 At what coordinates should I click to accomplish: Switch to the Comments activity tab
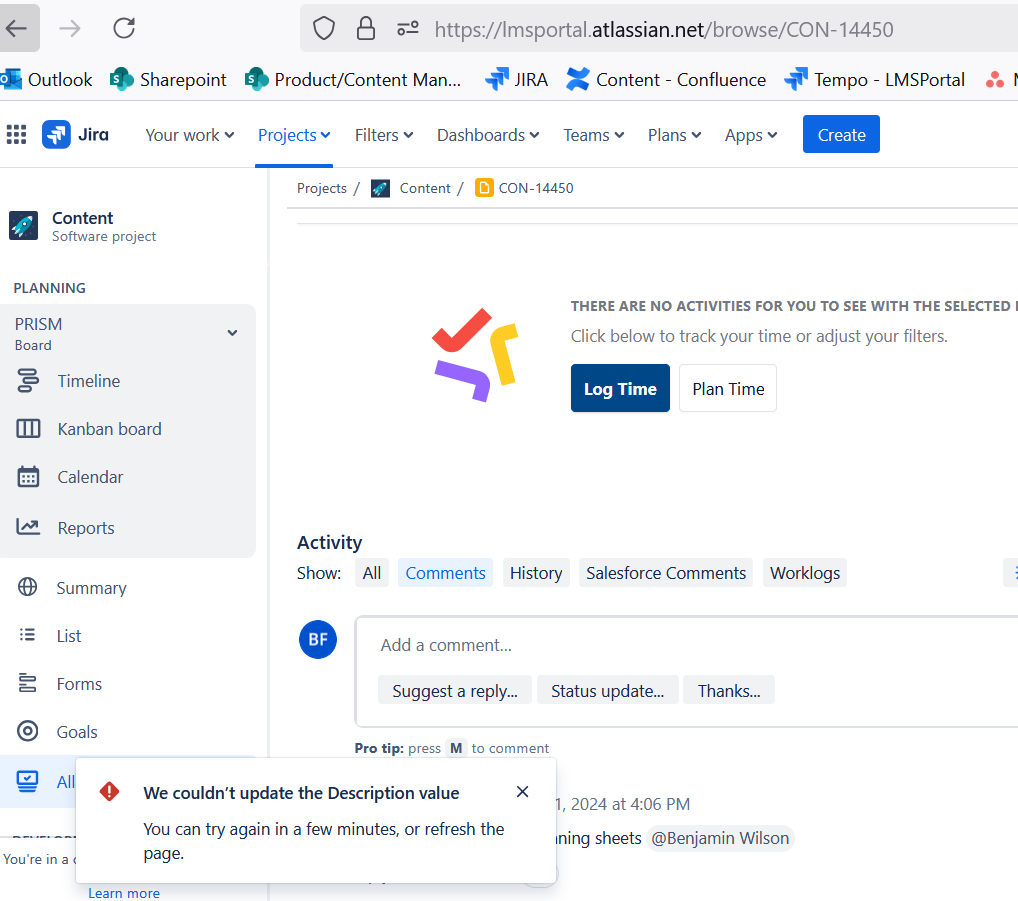445,572
